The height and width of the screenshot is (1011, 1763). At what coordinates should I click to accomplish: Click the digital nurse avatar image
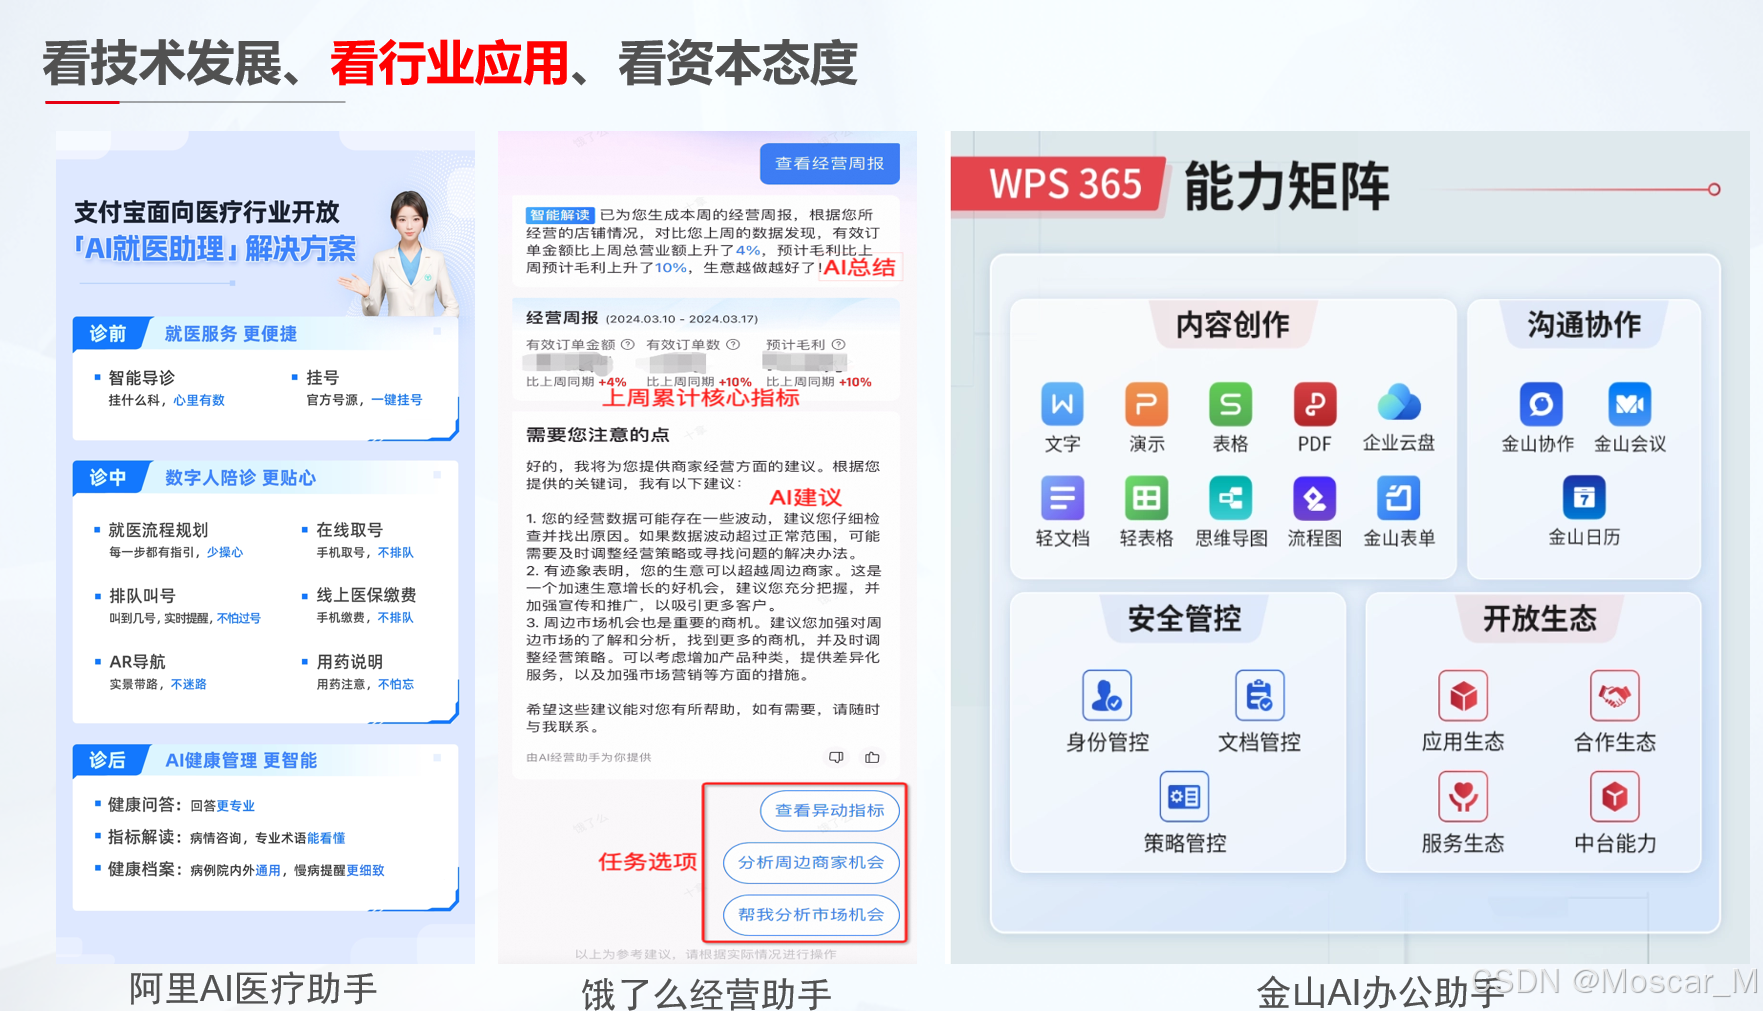pos(405,252)
